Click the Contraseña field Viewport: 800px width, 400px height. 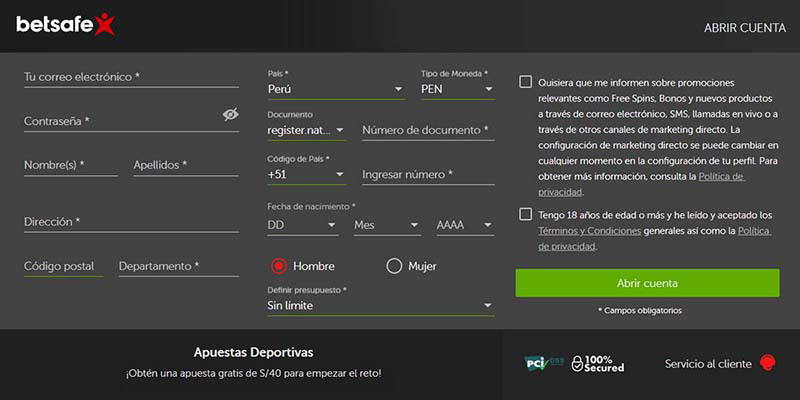coord(131,121)
